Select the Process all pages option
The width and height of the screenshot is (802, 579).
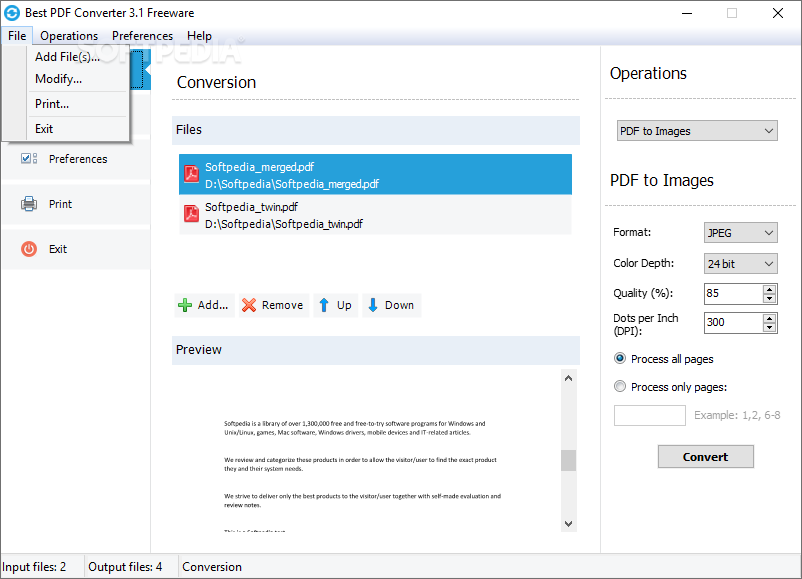(619, 359)
